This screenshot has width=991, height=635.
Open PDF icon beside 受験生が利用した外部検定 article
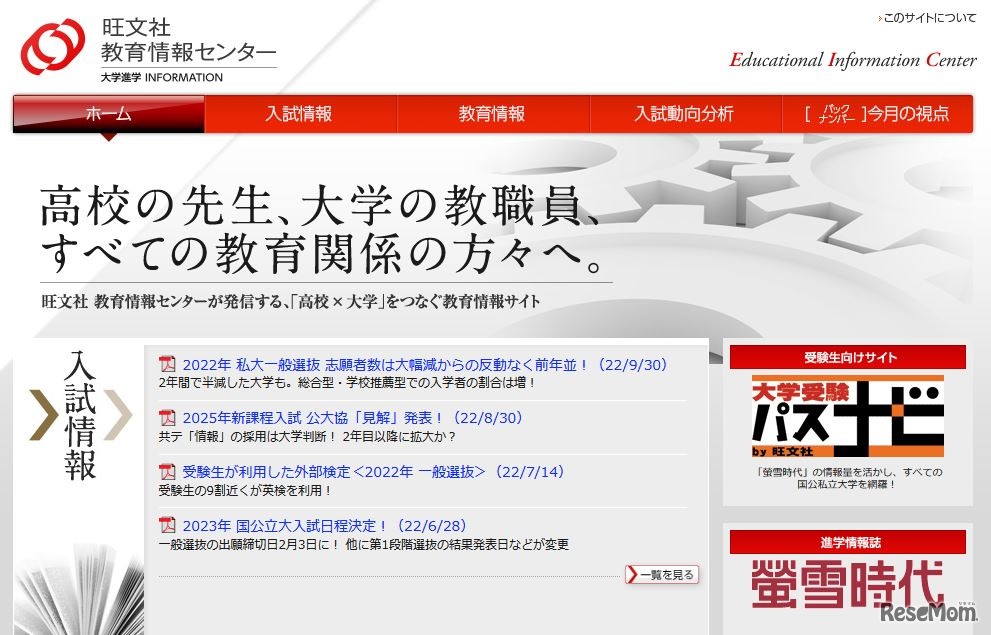pos(167,471)
